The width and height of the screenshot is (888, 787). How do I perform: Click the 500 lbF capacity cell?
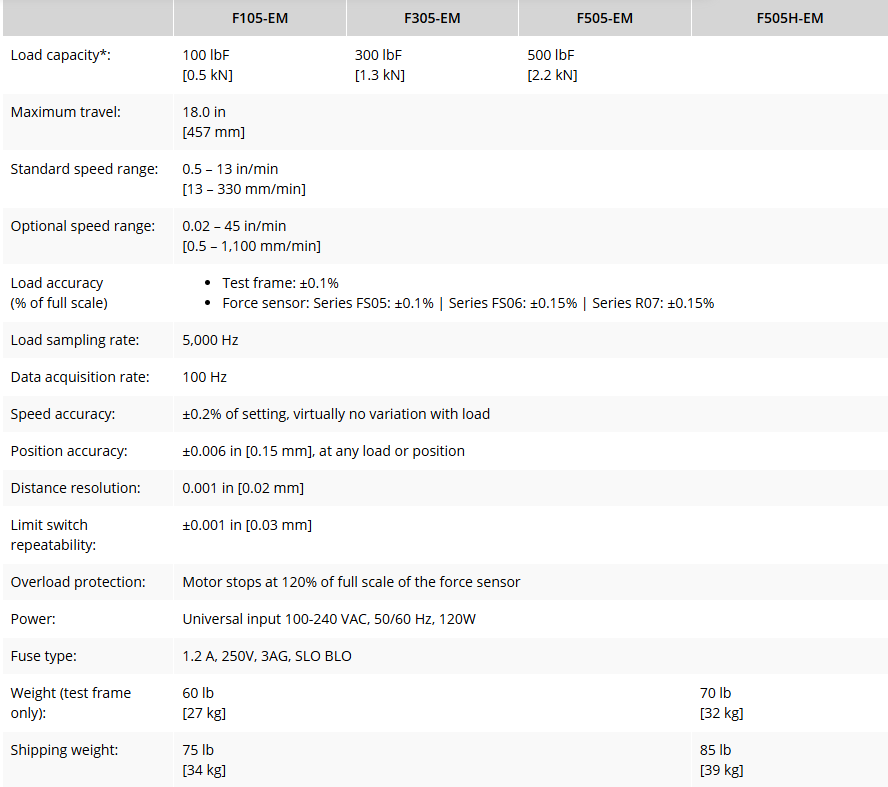point(552,65)
